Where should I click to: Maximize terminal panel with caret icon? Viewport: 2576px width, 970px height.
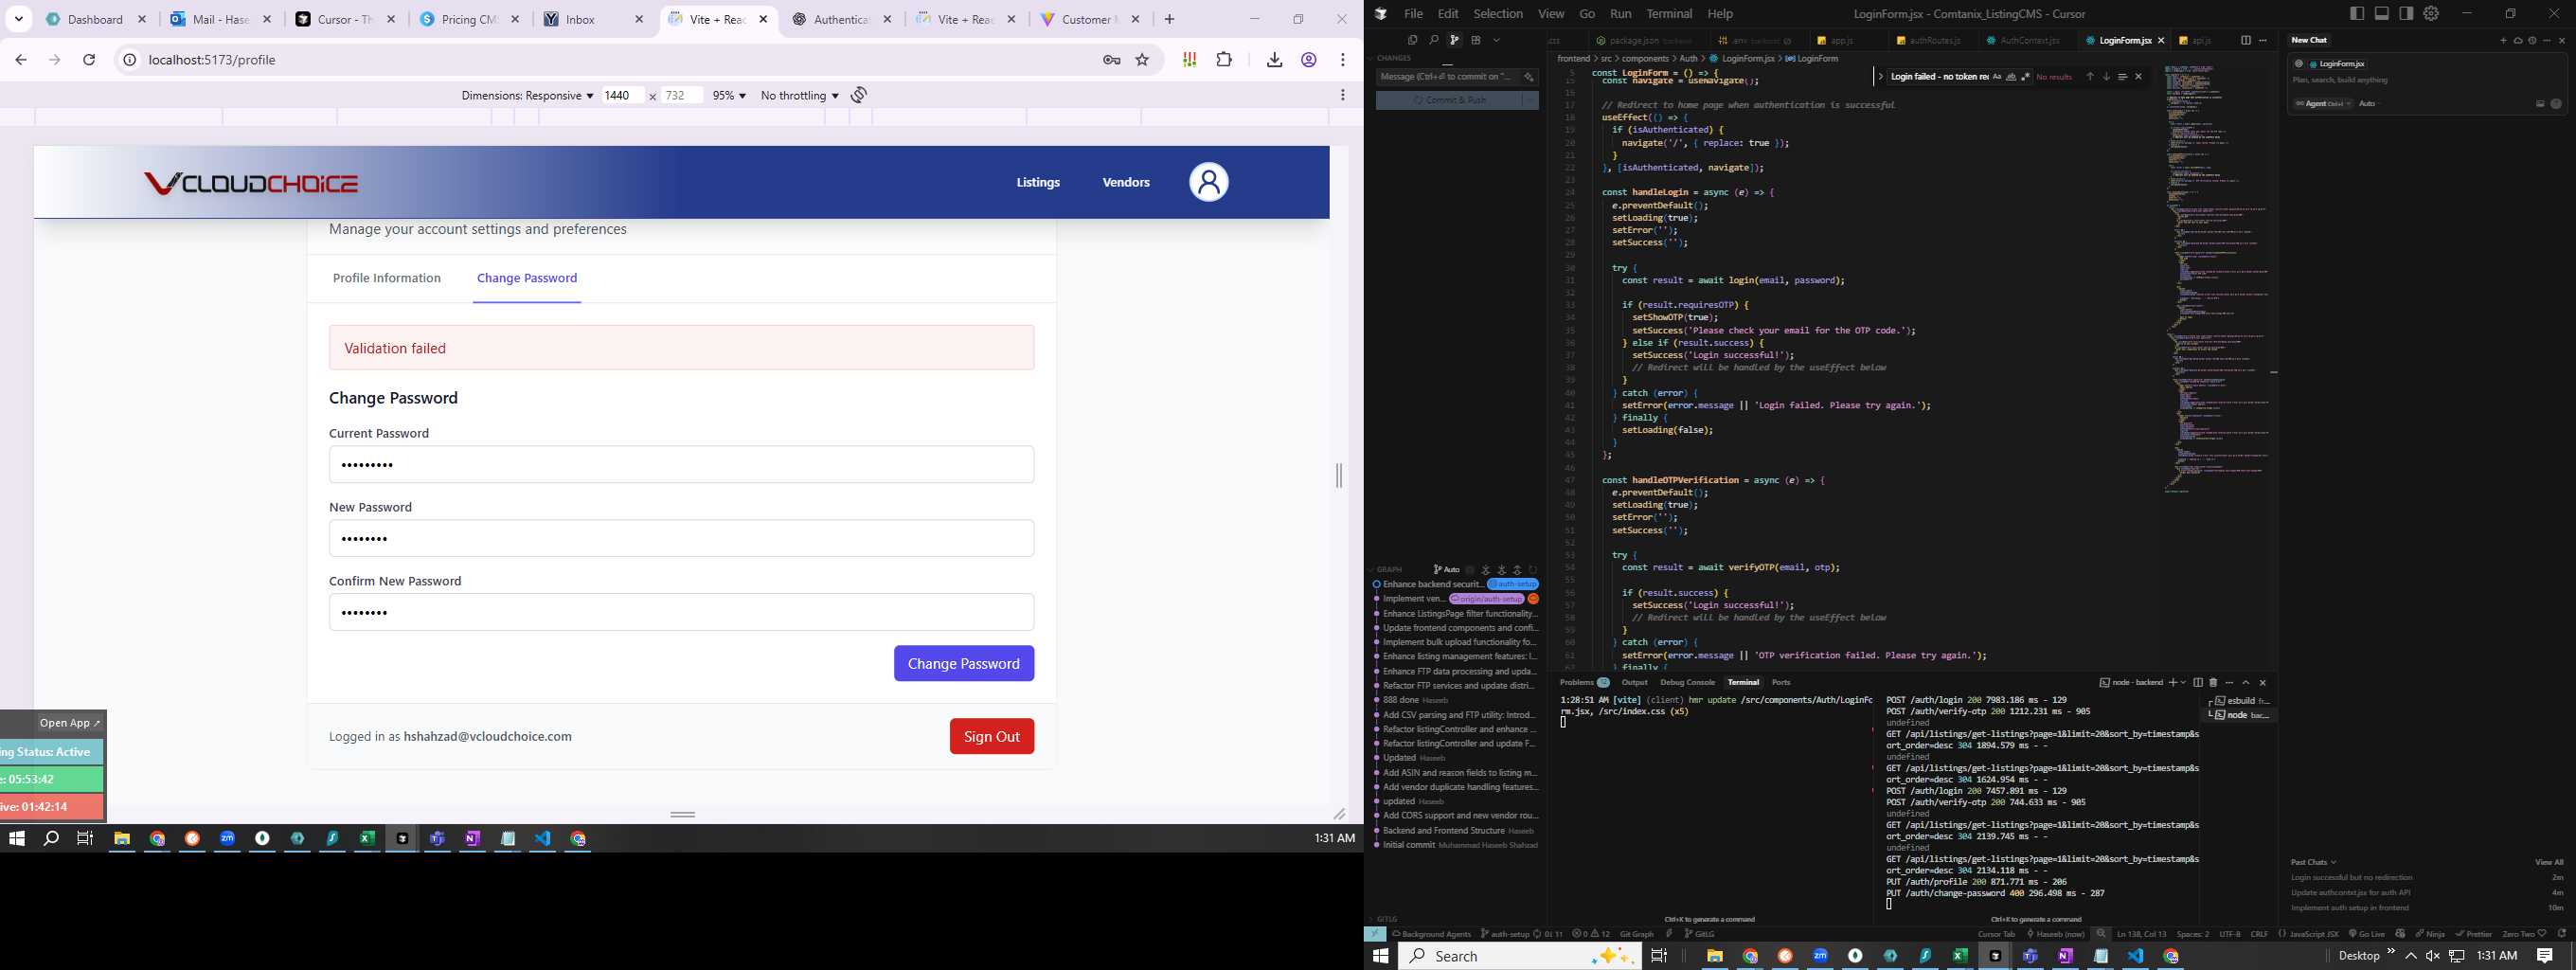pyautogui.click(x=2246, y=683)
